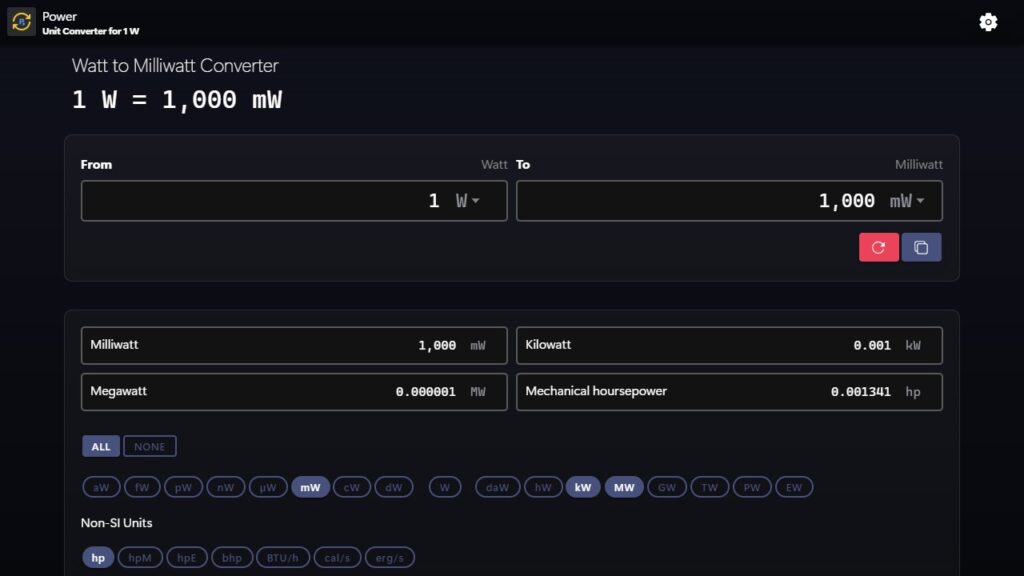Click the Milliwatt result field
Image resolution: width=1024 pixels, height=576 pixels.
[x=294, y=345]
